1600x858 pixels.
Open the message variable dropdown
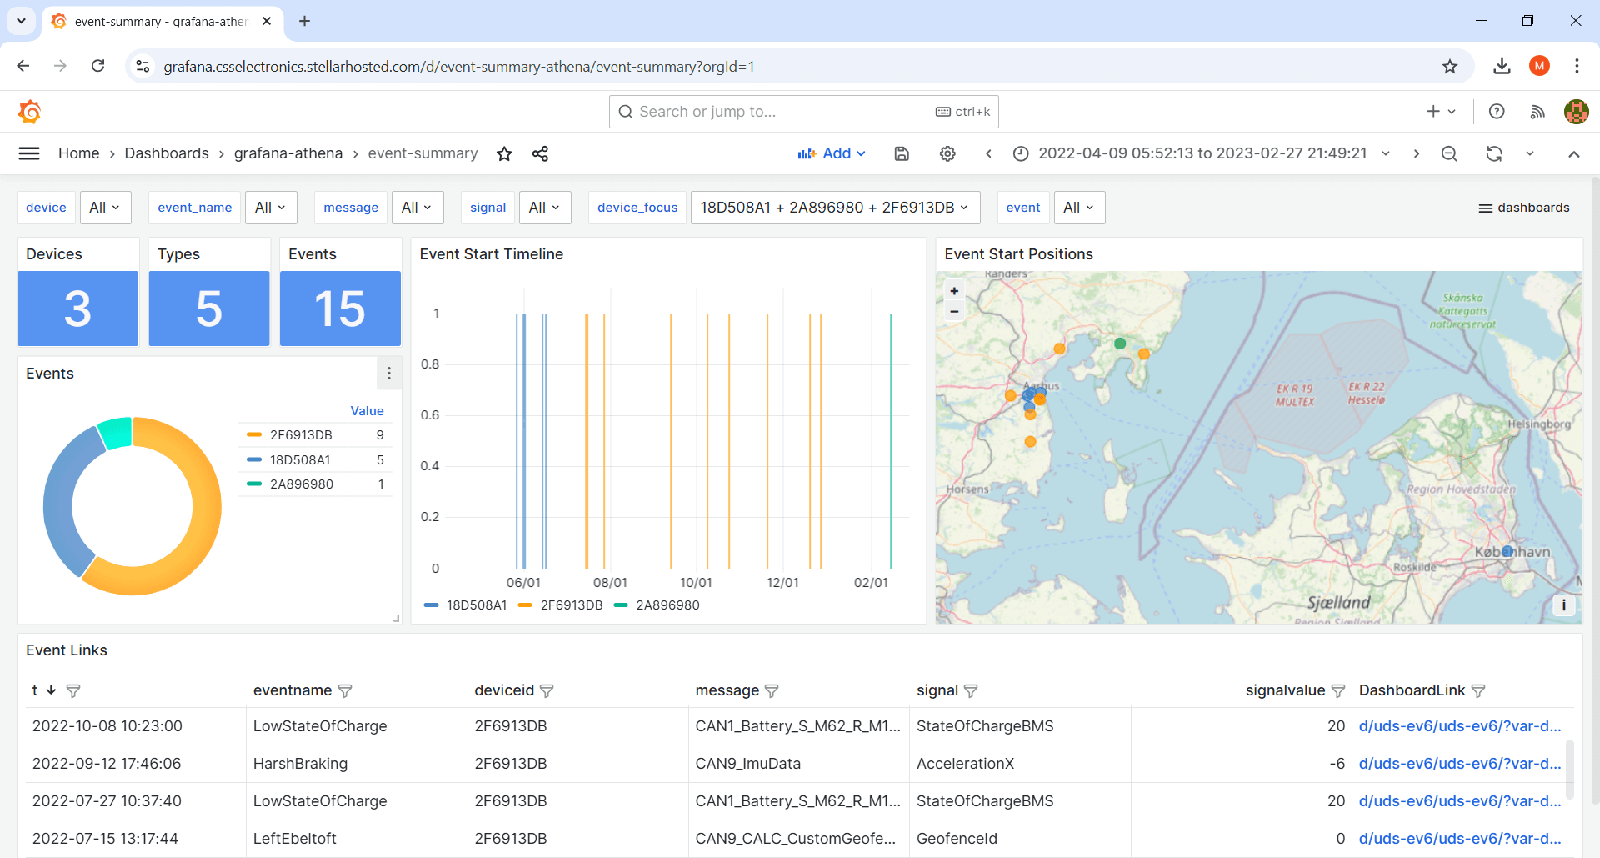point(417,207)
